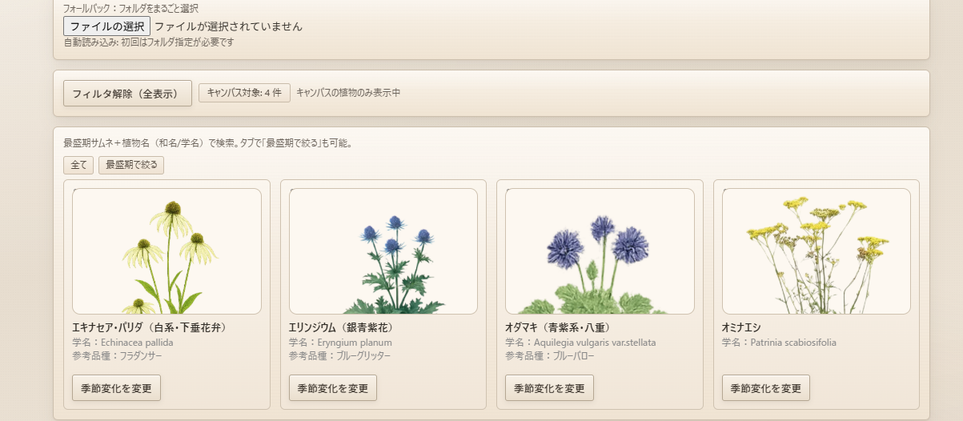Open the Patrinia scabiosifolia thumbnail
The width and height of the screenshot is (963, 421).
pyautogui.click(x=816, y=251)
